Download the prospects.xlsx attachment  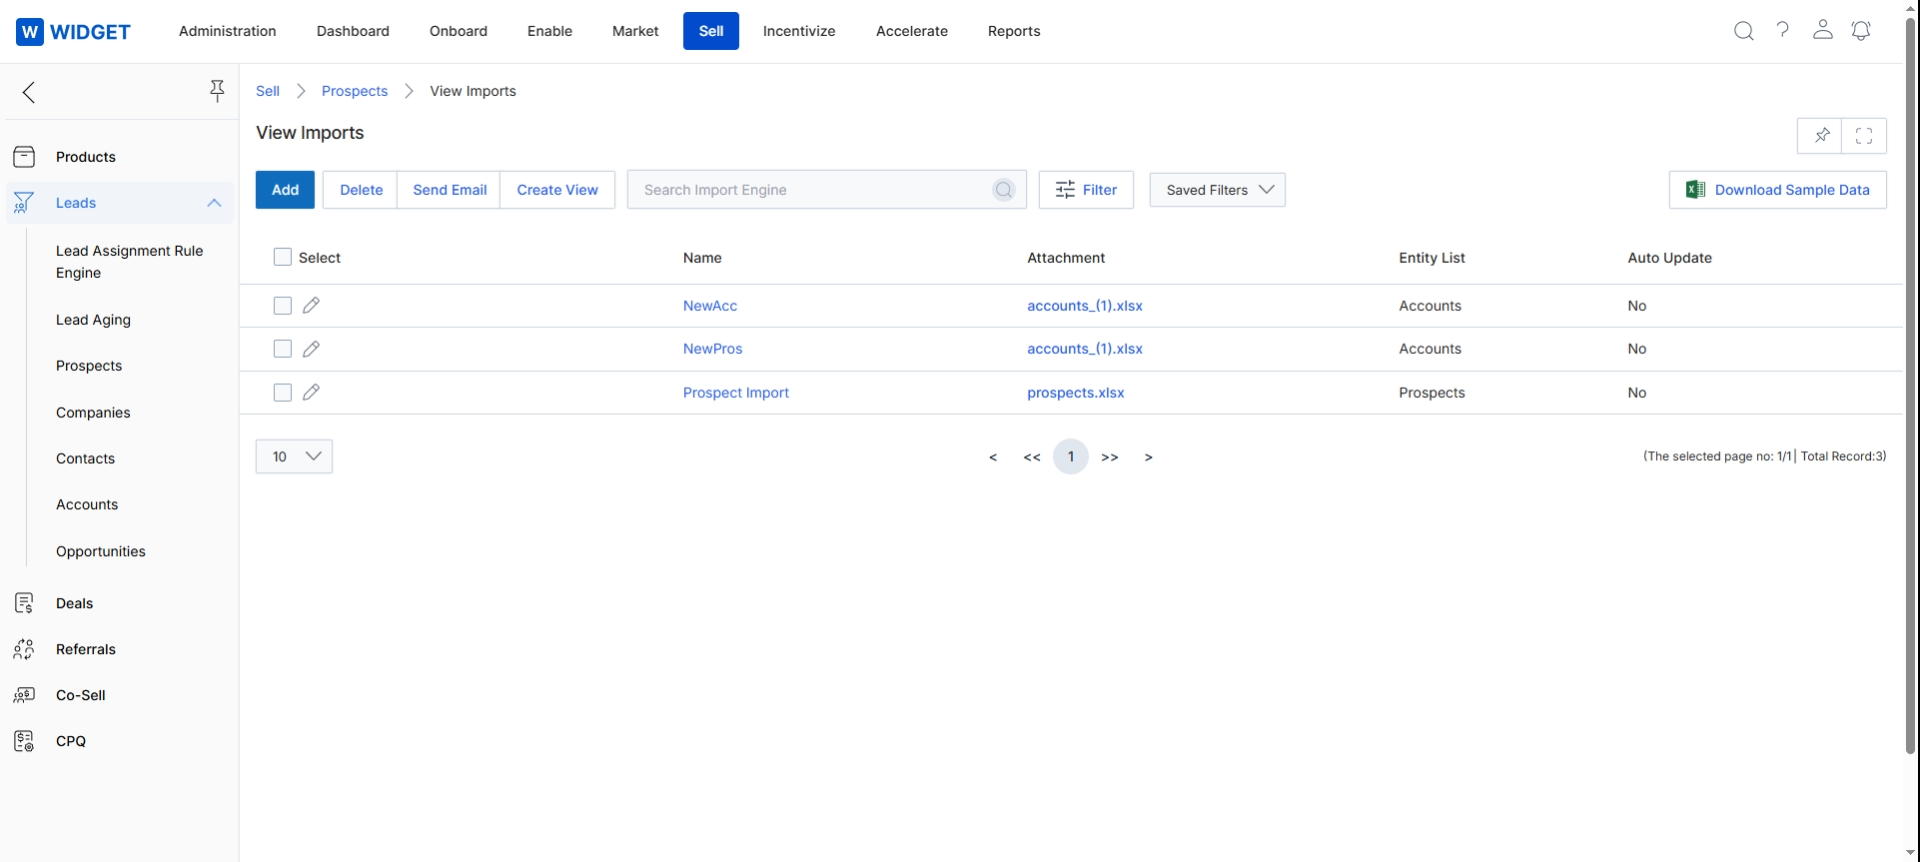coord(1076,393)
